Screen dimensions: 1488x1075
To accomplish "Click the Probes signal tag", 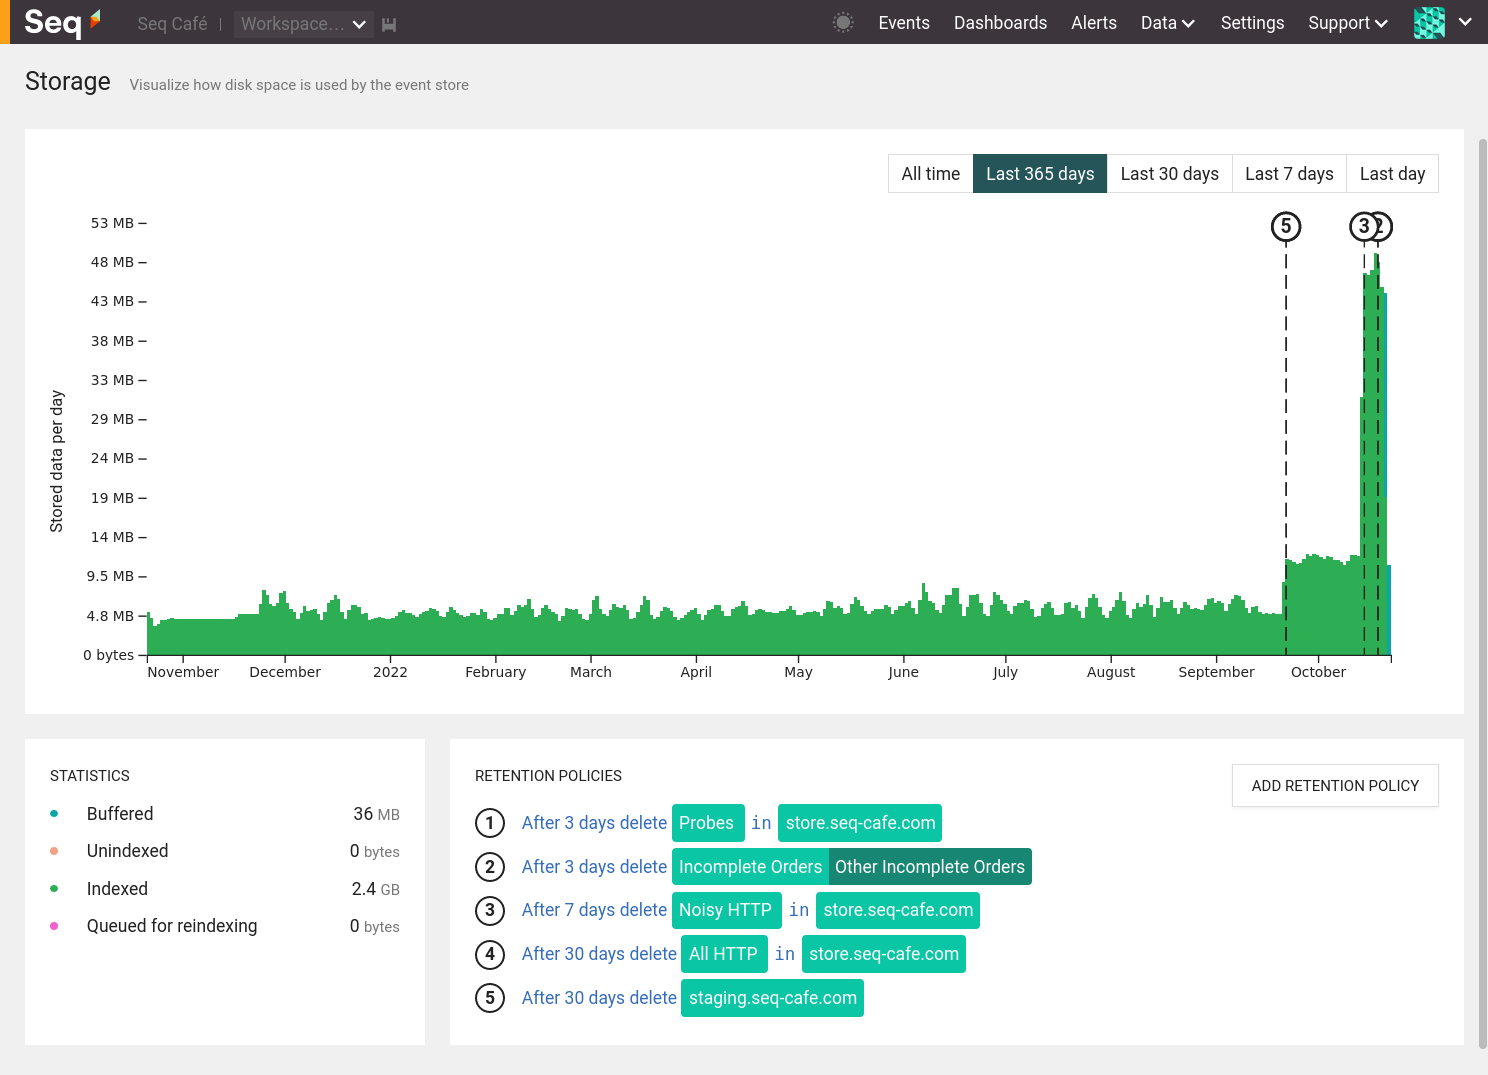I will coord(708,823).
